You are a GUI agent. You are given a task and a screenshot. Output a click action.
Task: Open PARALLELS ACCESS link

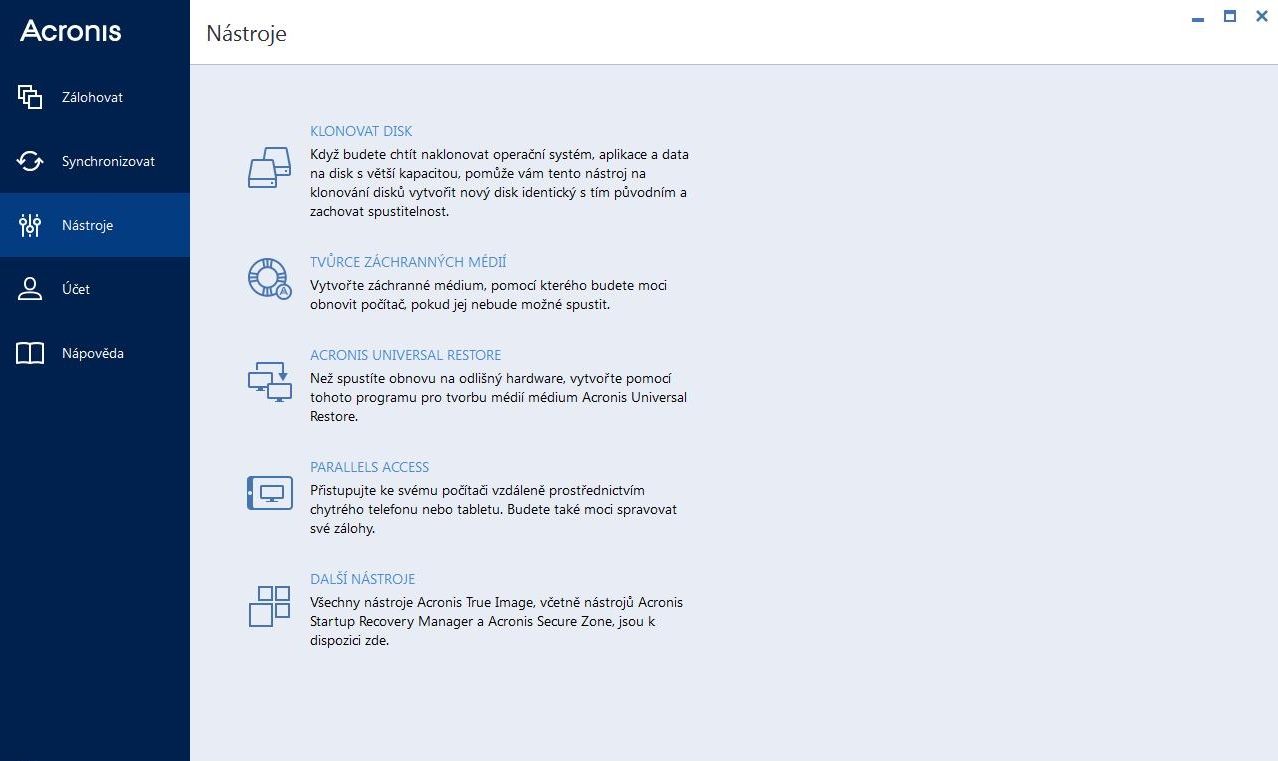(x=370, y=467)
